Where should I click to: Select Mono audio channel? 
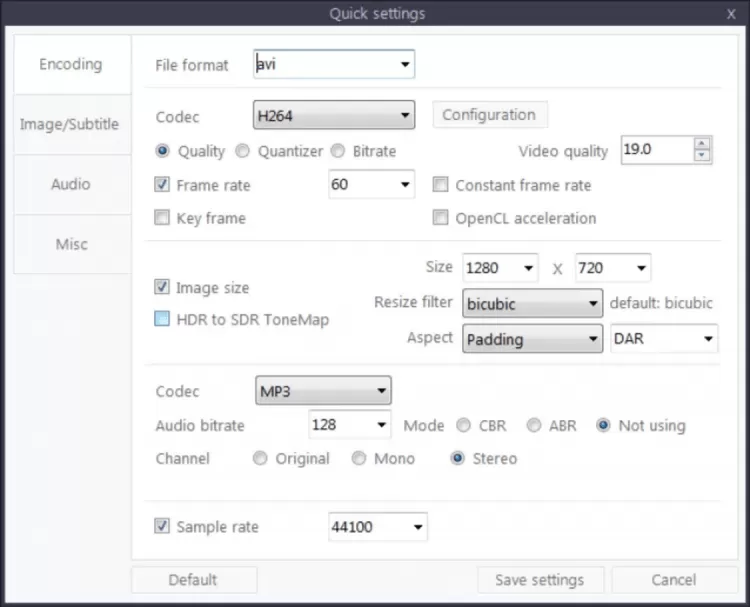[359, 459]
